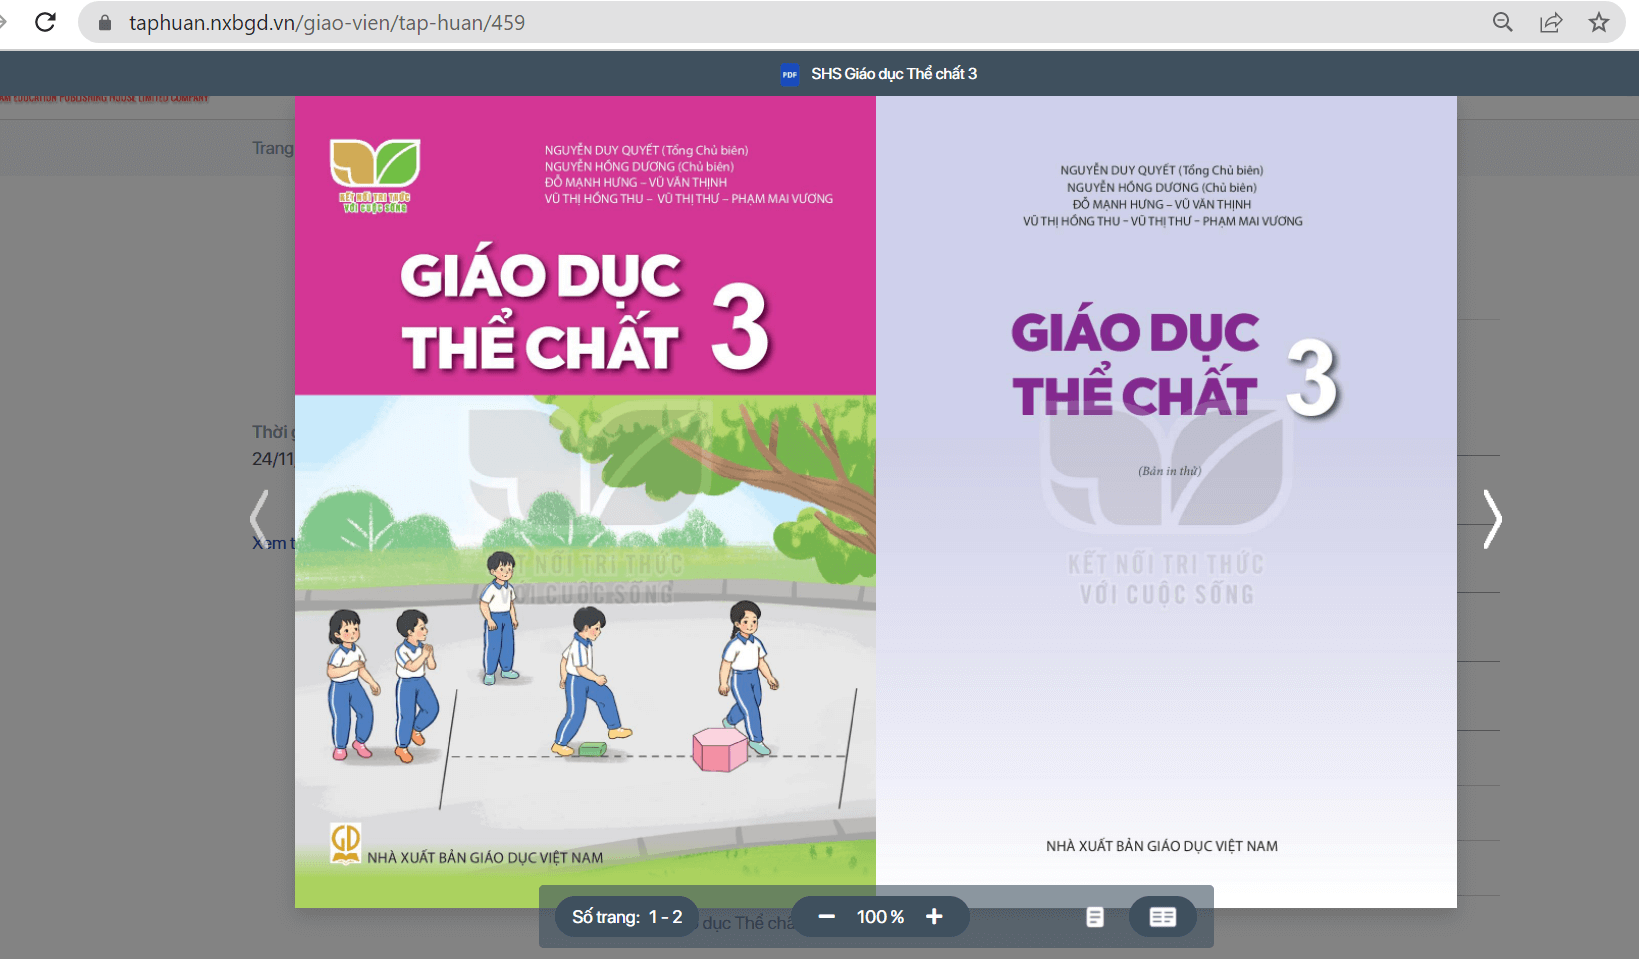This screenshot has width=1639, height=959.
Task: Open browser zoom magnifier icon in address bar
Action: click(x=1502, y=22)
